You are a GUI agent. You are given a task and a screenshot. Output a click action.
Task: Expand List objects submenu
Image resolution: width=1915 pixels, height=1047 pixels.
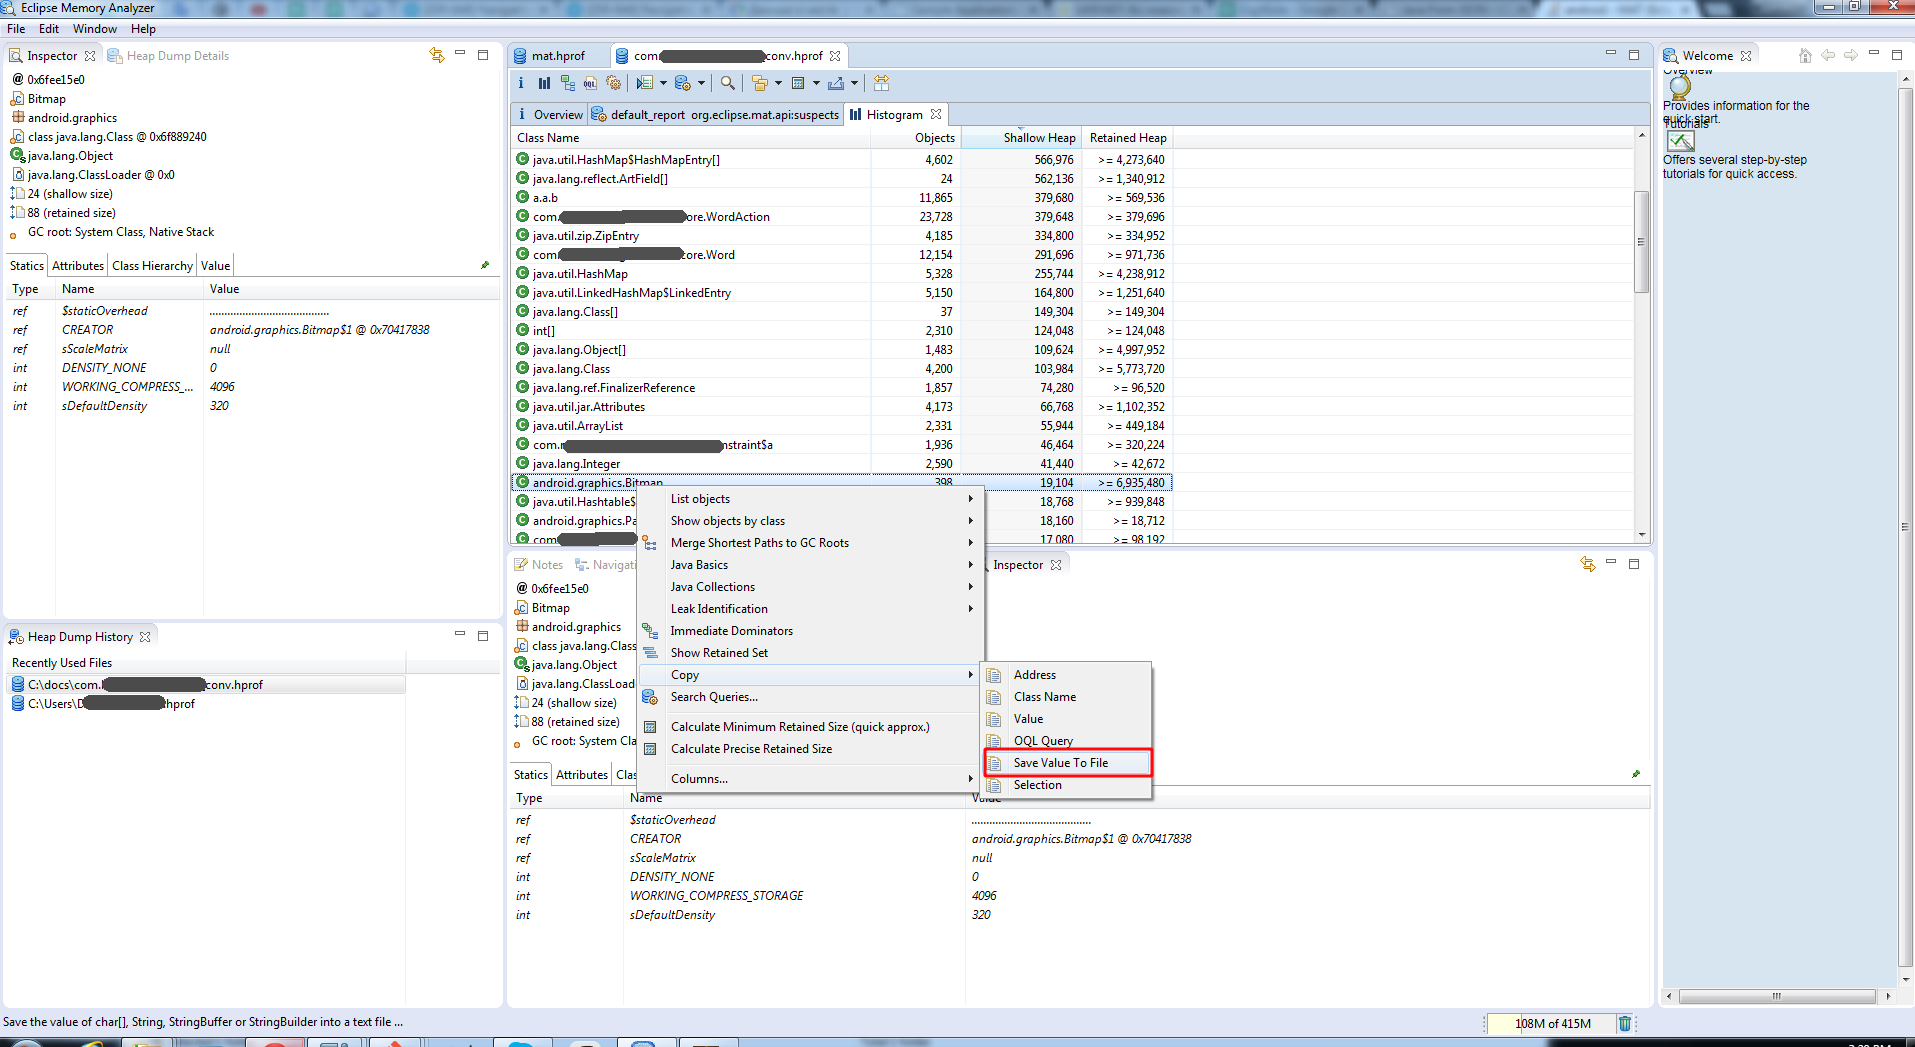tap(810, 499)
